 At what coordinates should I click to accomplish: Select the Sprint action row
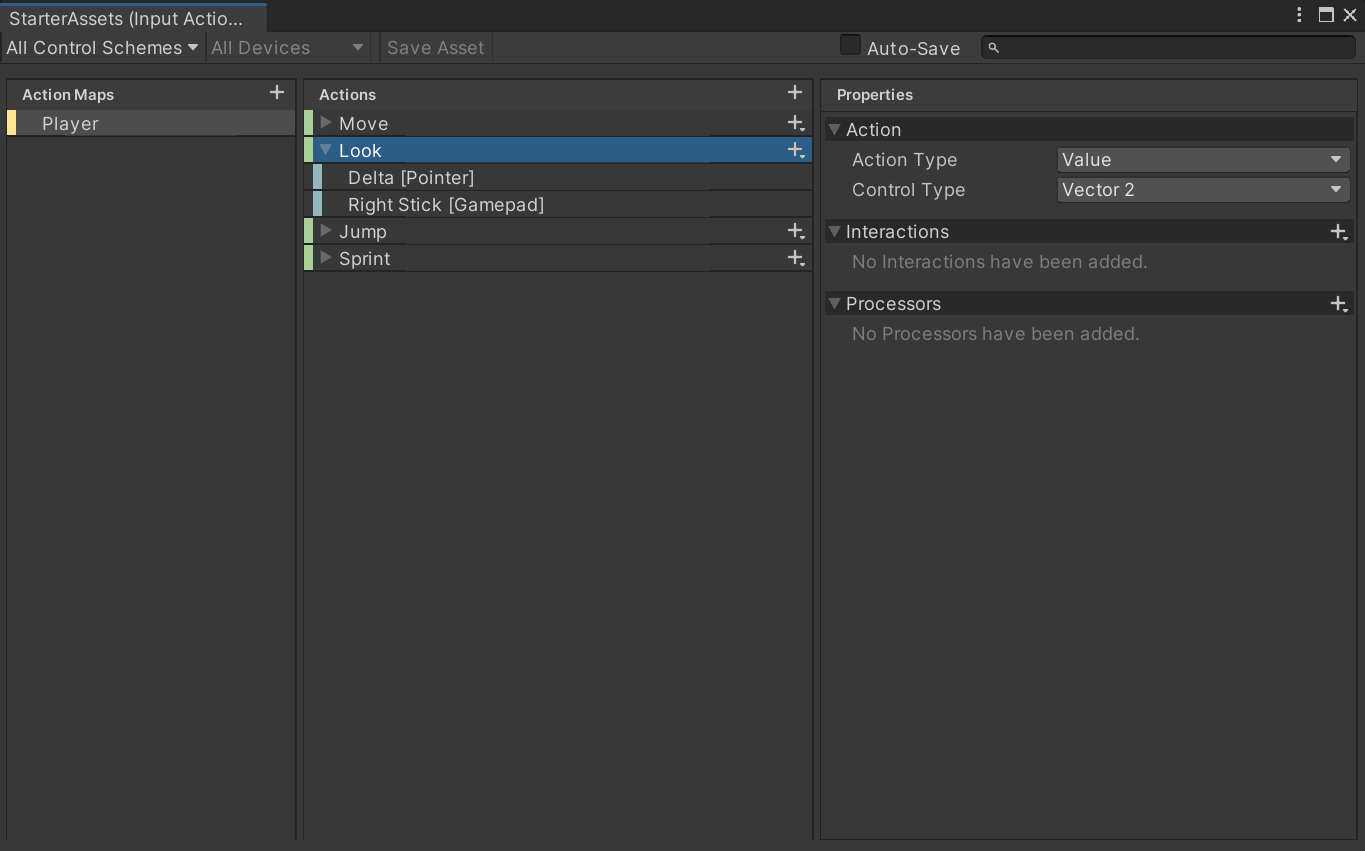coord(558,258)
